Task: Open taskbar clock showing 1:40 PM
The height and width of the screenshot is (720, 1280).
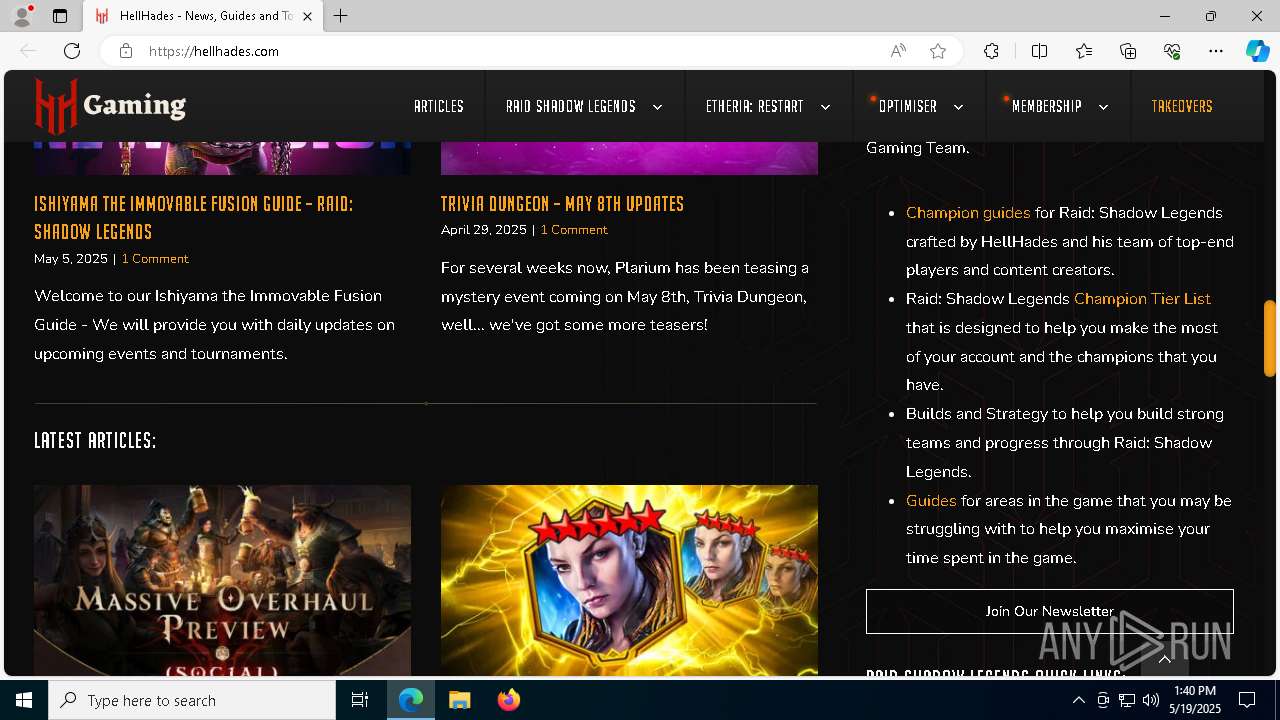Action: tap(1194, 700)
